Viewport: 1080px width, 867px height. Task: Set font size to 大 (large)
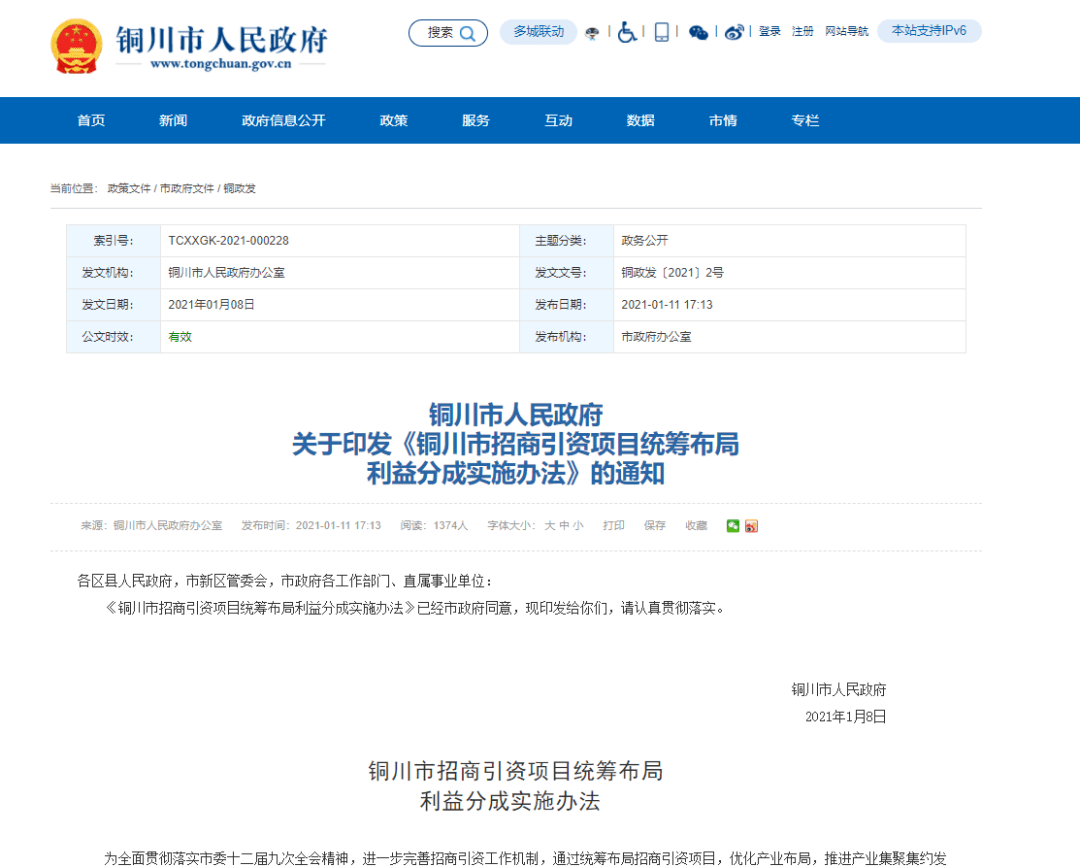(x=549, y=526)
